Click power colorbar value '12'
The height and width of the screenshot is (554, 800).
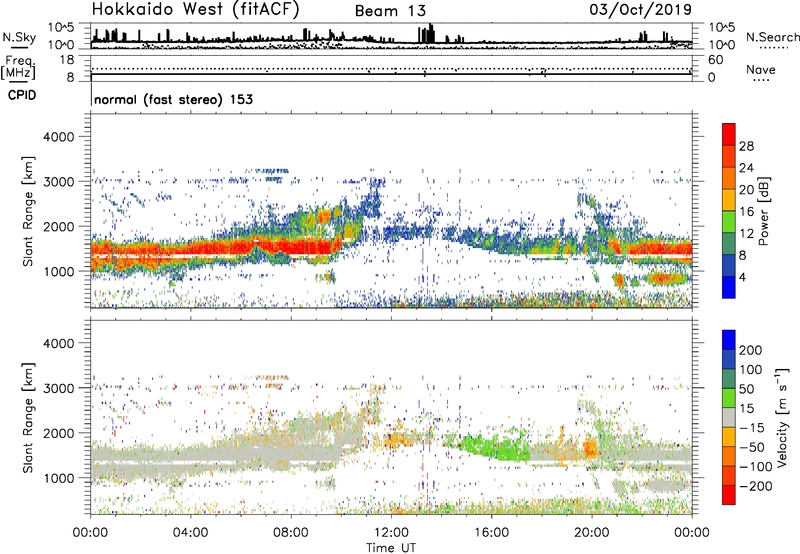746,233
